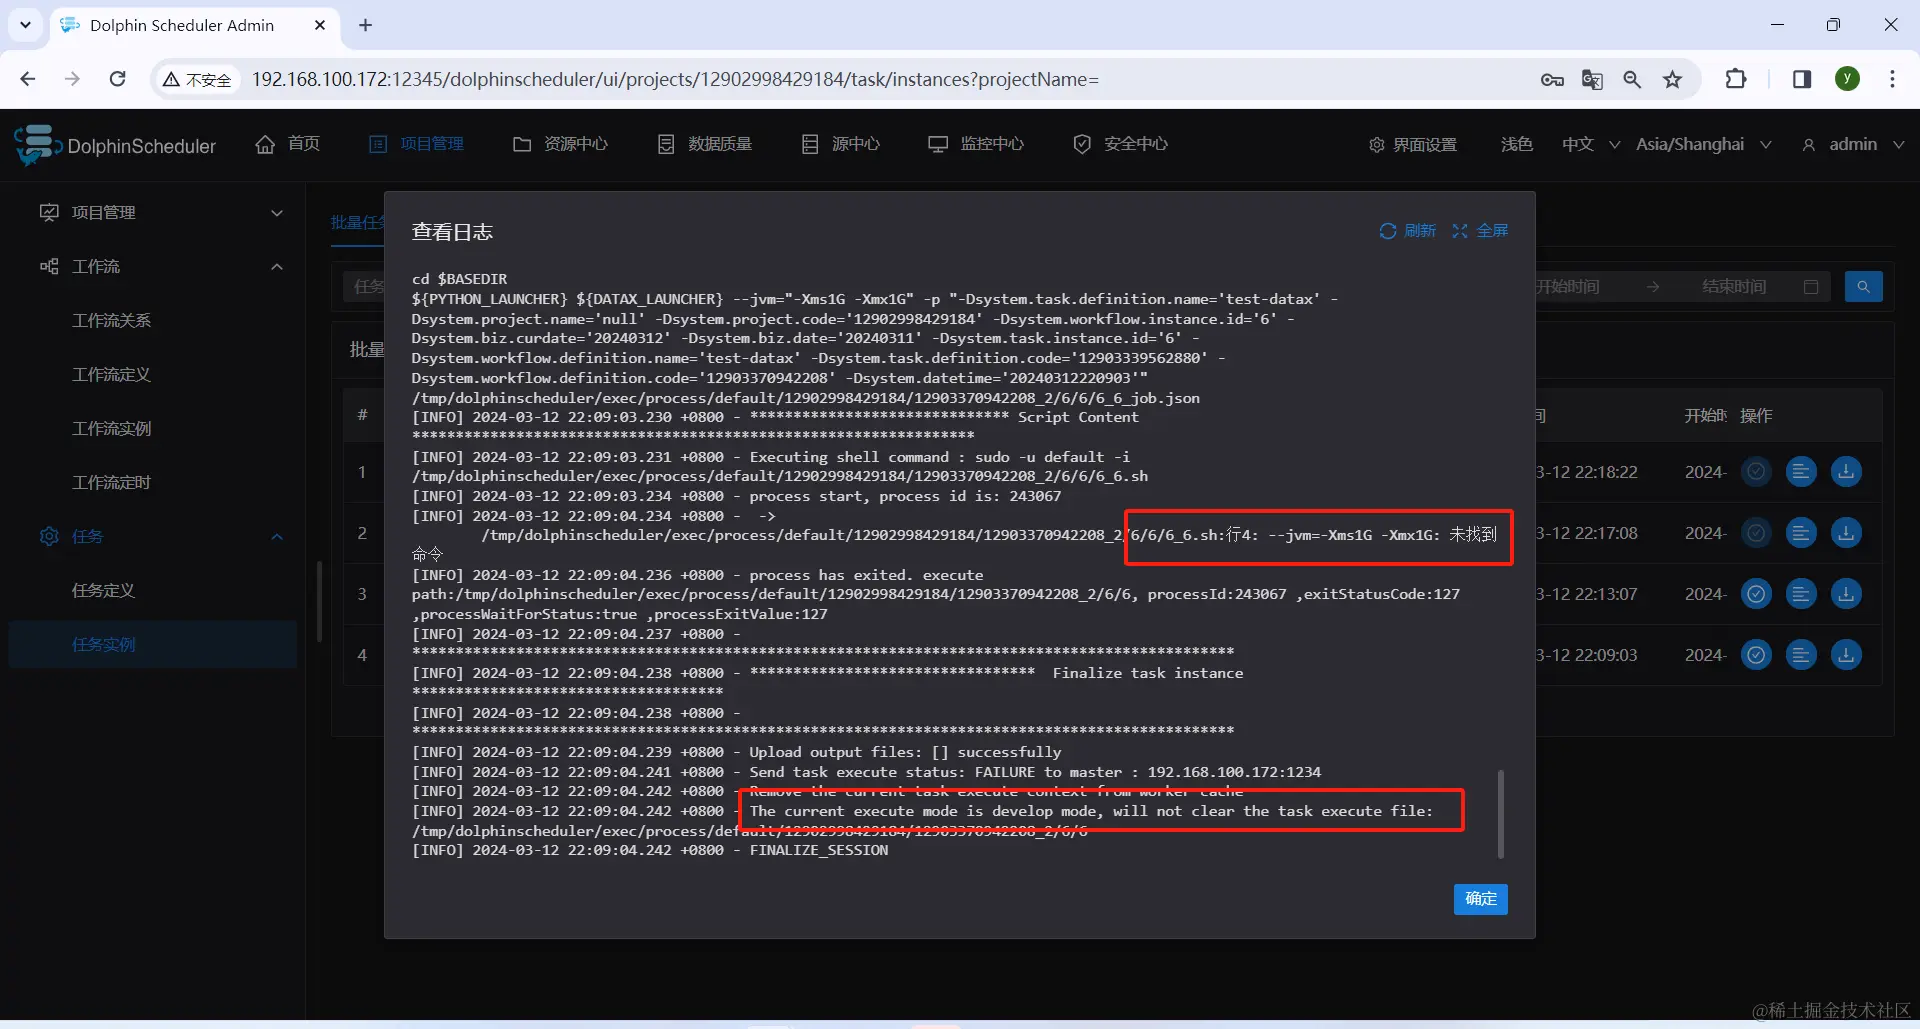Select 任务定义 in the sidebar

pos(103,590)
